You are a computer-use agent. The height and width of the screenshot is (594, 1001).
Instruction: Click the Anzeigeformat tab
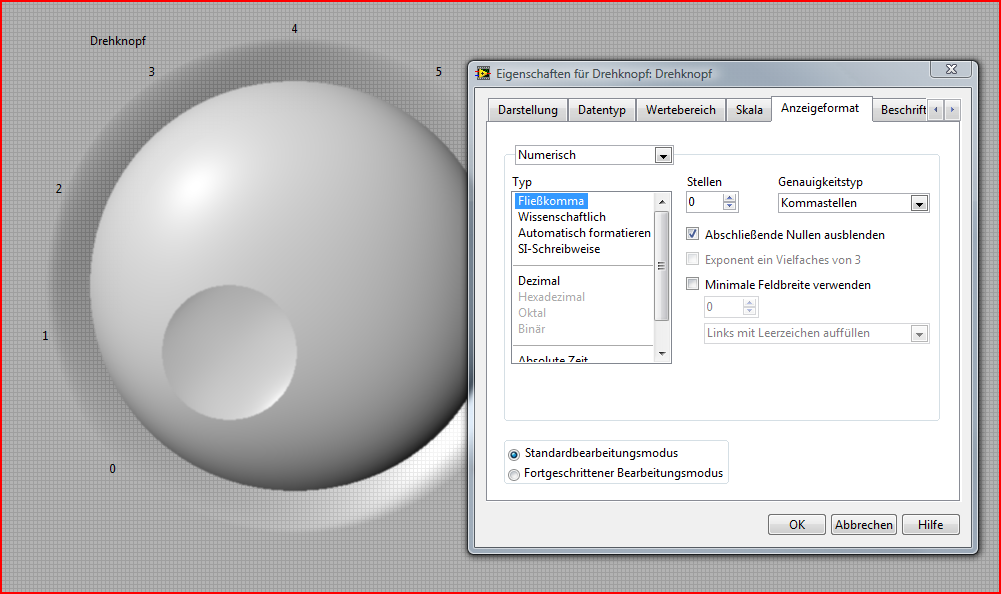(x=820, y=108)
